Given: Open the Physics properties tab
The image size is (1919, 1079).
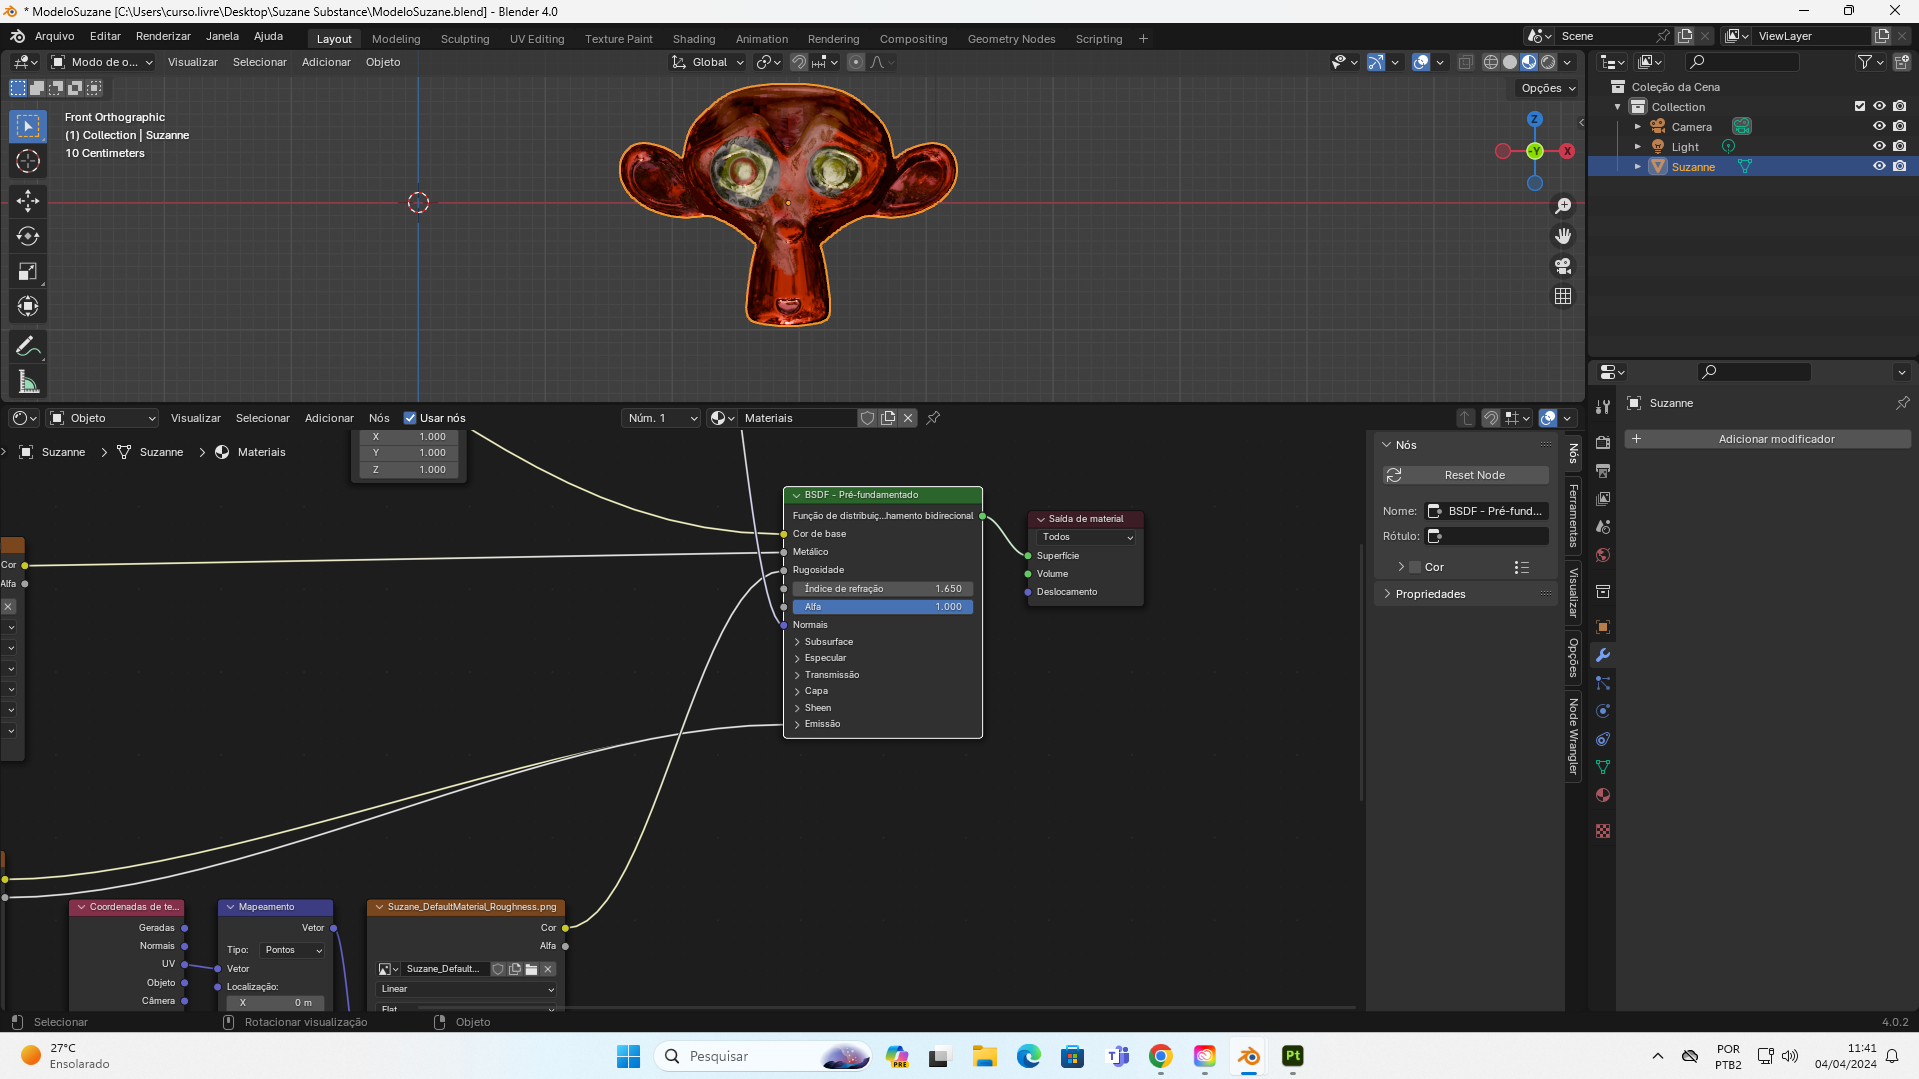Looking at the screenshot, I should [x=1603, y=711].
